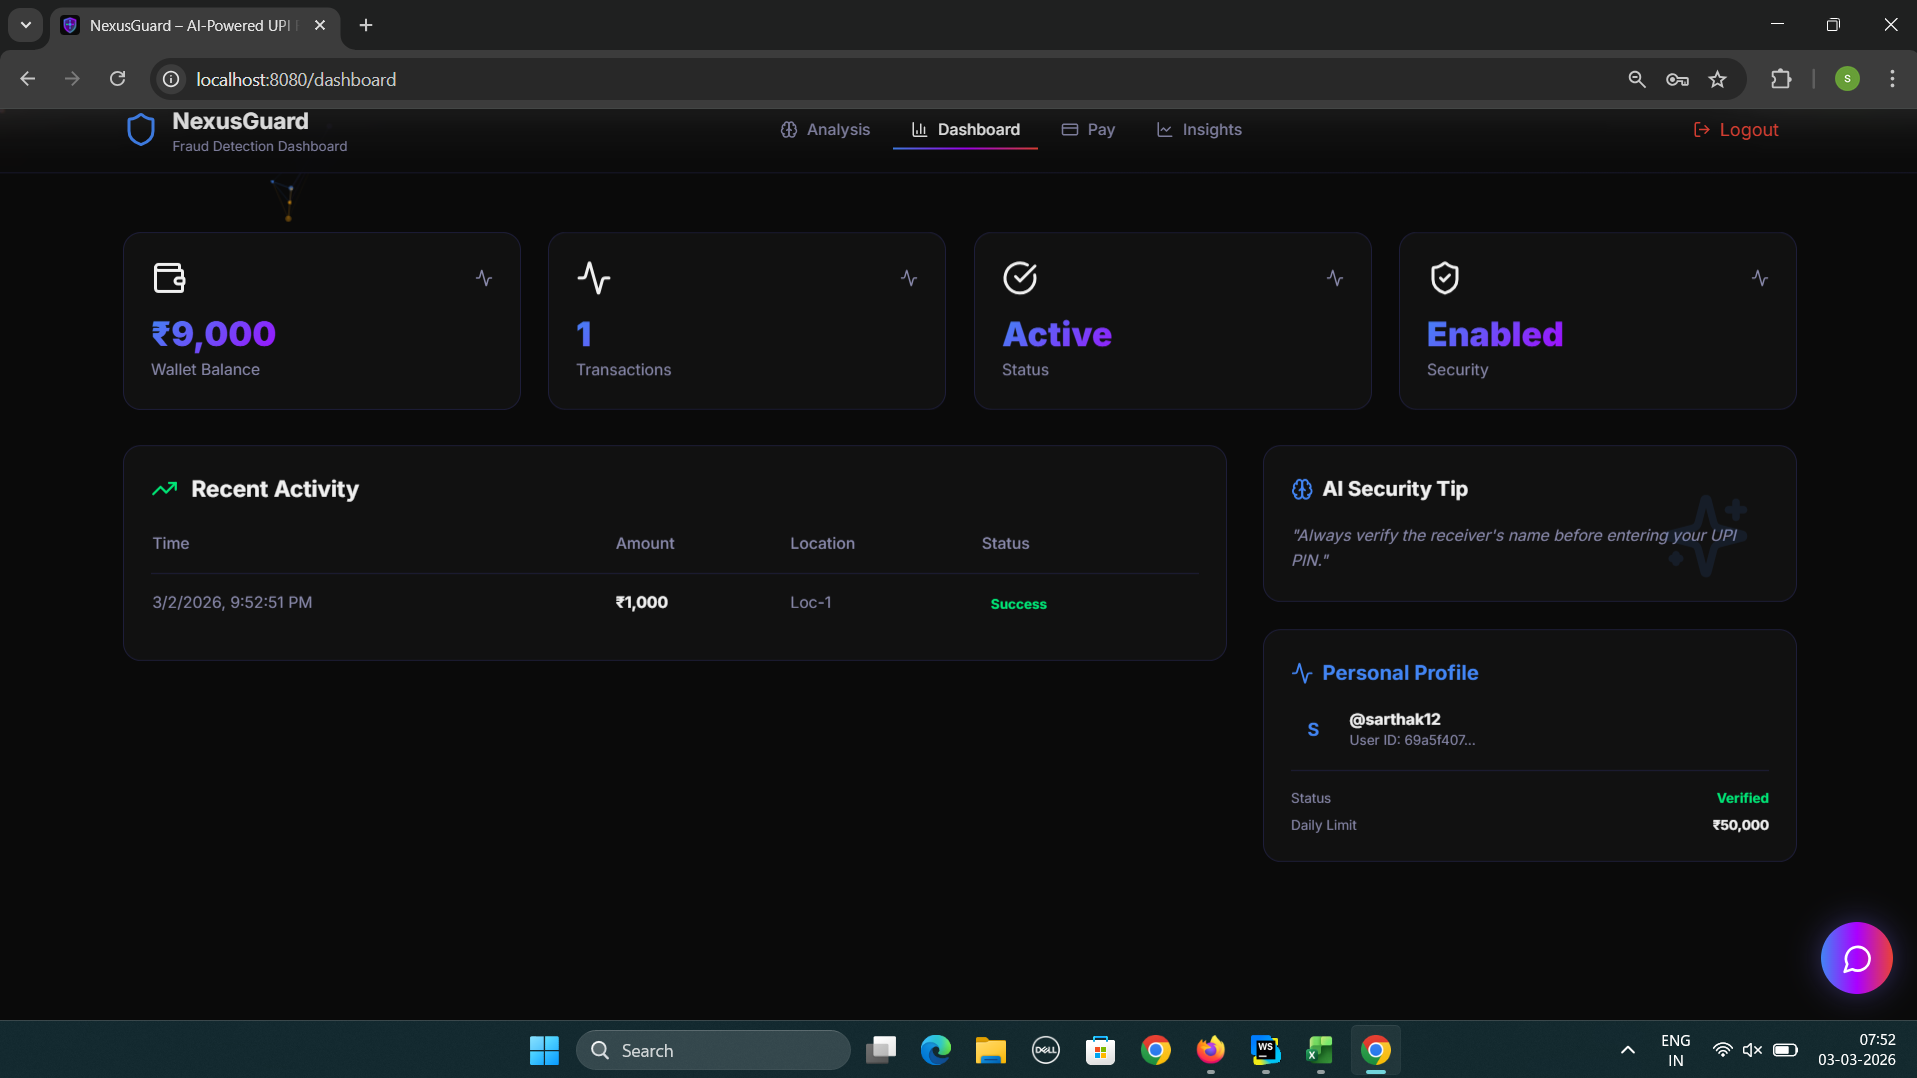The height and width of the screenshot is (1078, 1917).
Task: Open Chrome's three-dot menu
Action: point(1892,79)
